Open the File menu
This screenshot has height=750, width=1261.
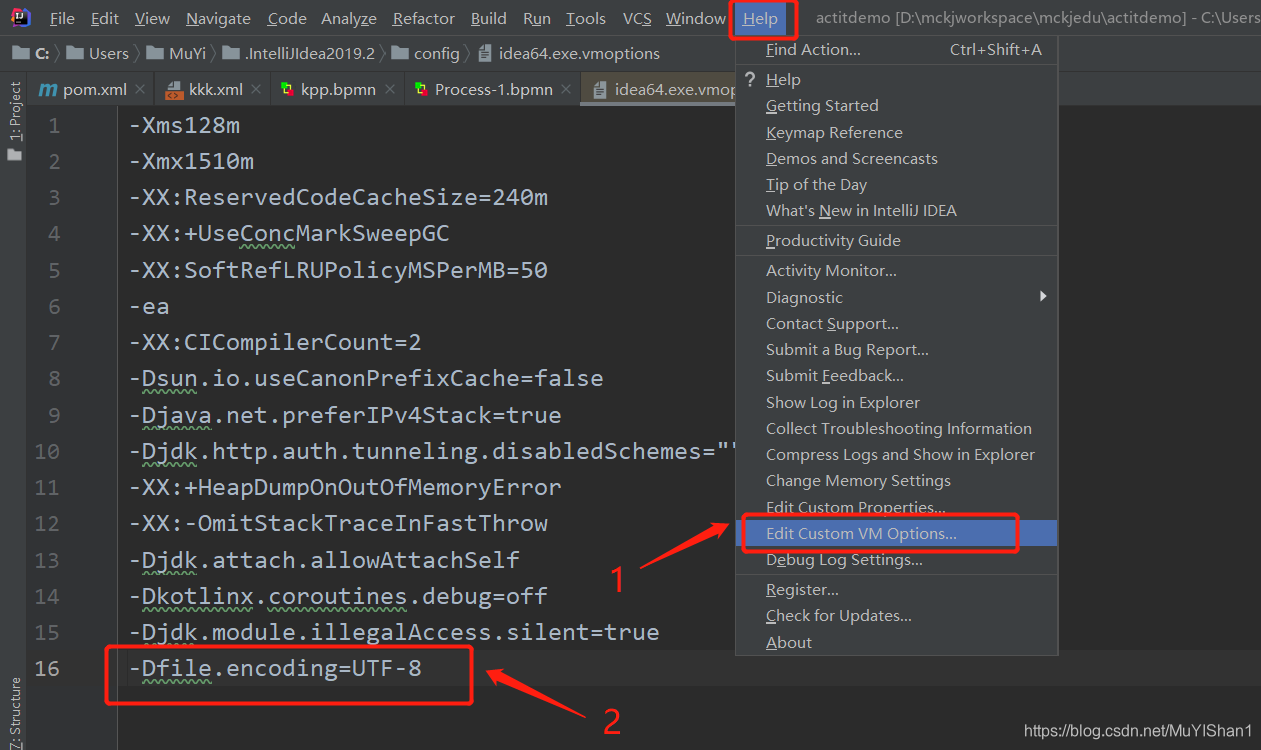pos(62,18)
